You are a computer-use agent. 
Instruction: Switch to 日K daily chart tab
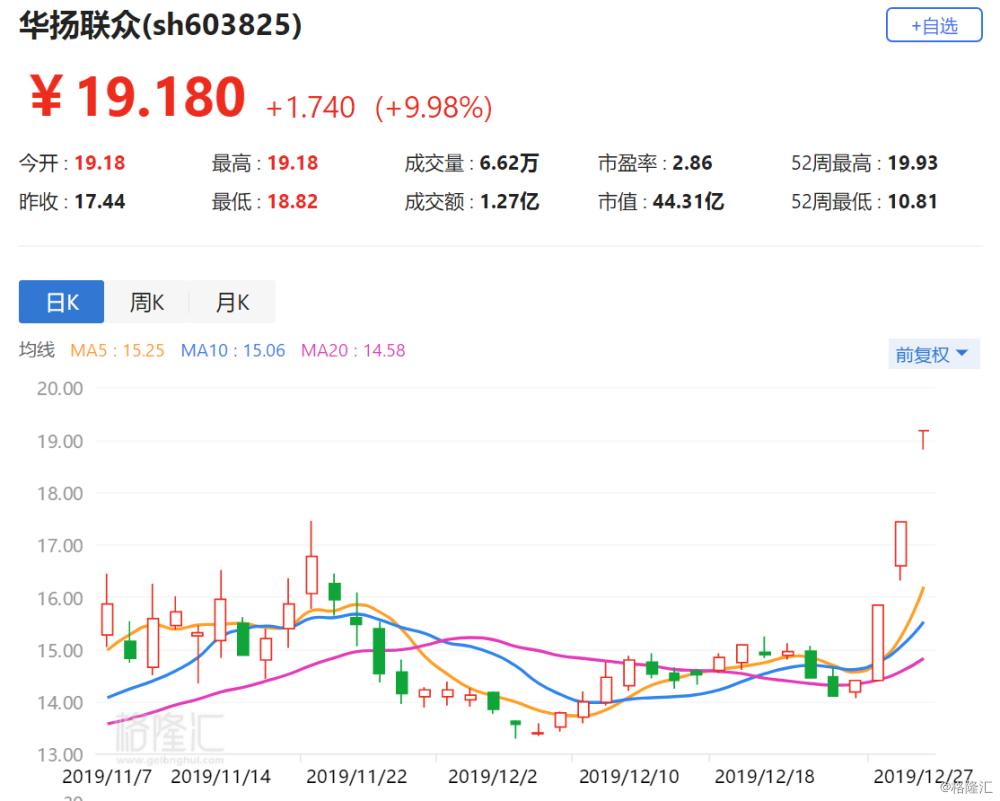coord(61,302)
